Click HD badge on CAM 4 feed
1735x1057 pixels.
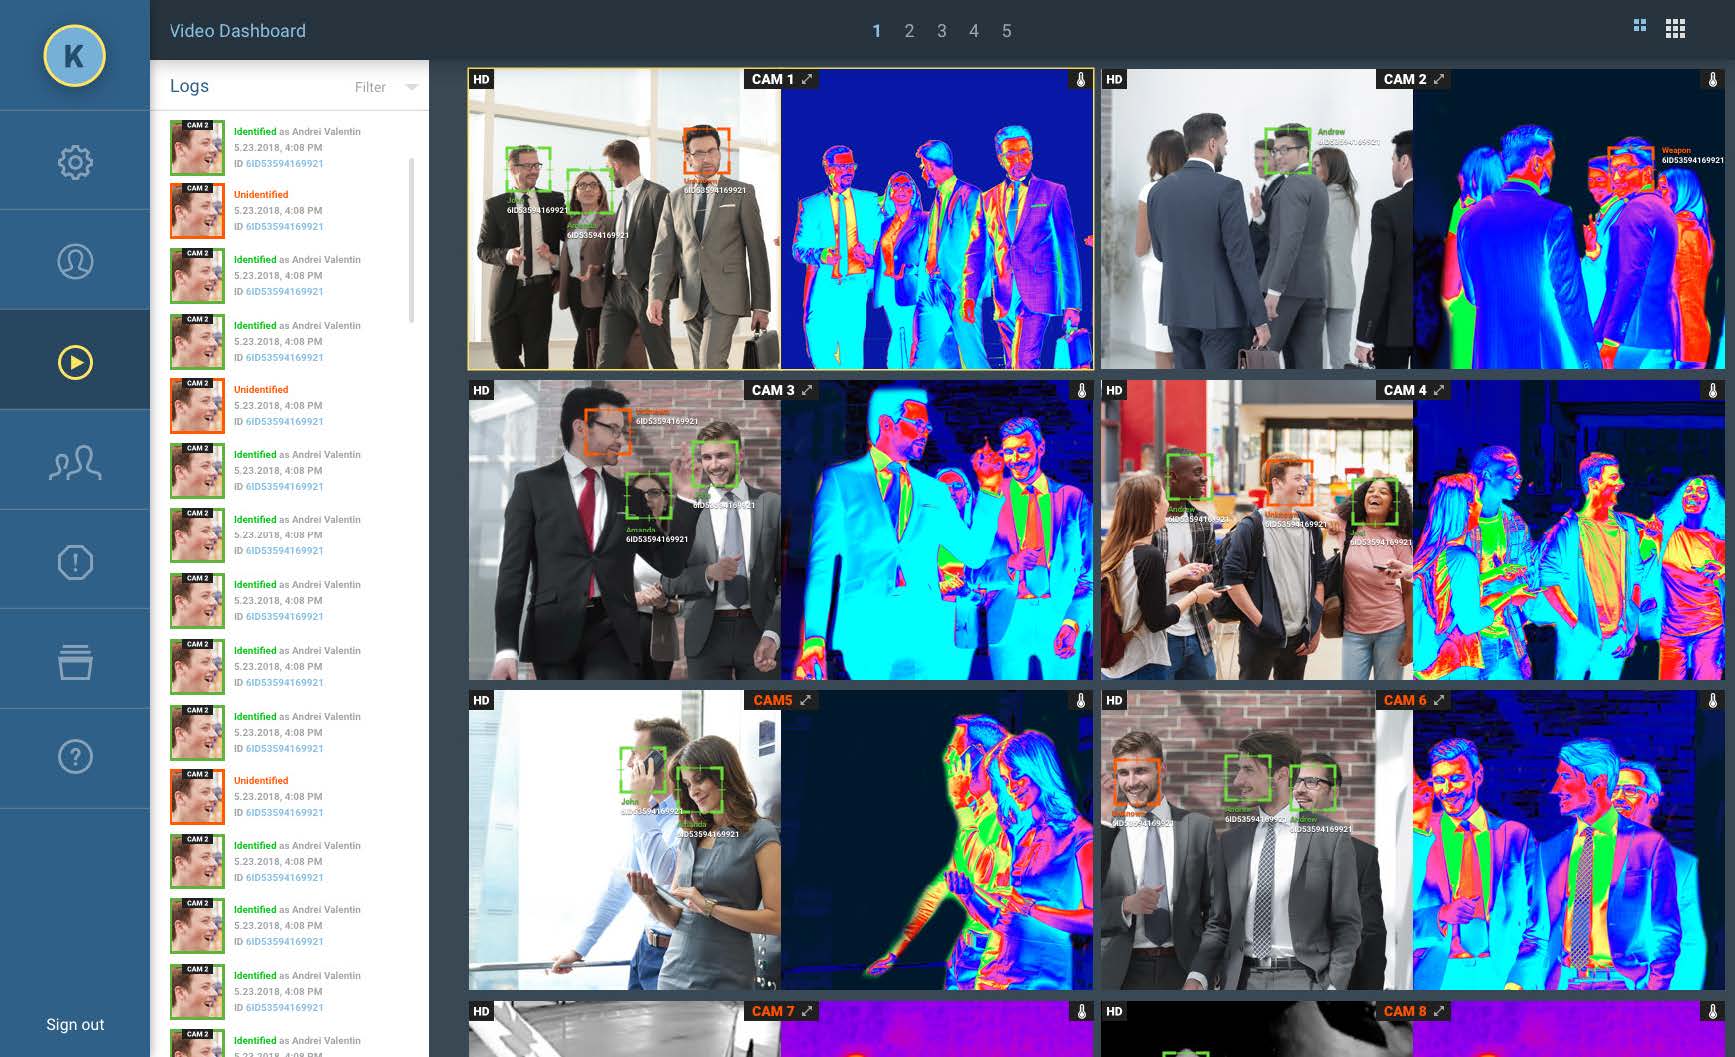click(1114, 390)
